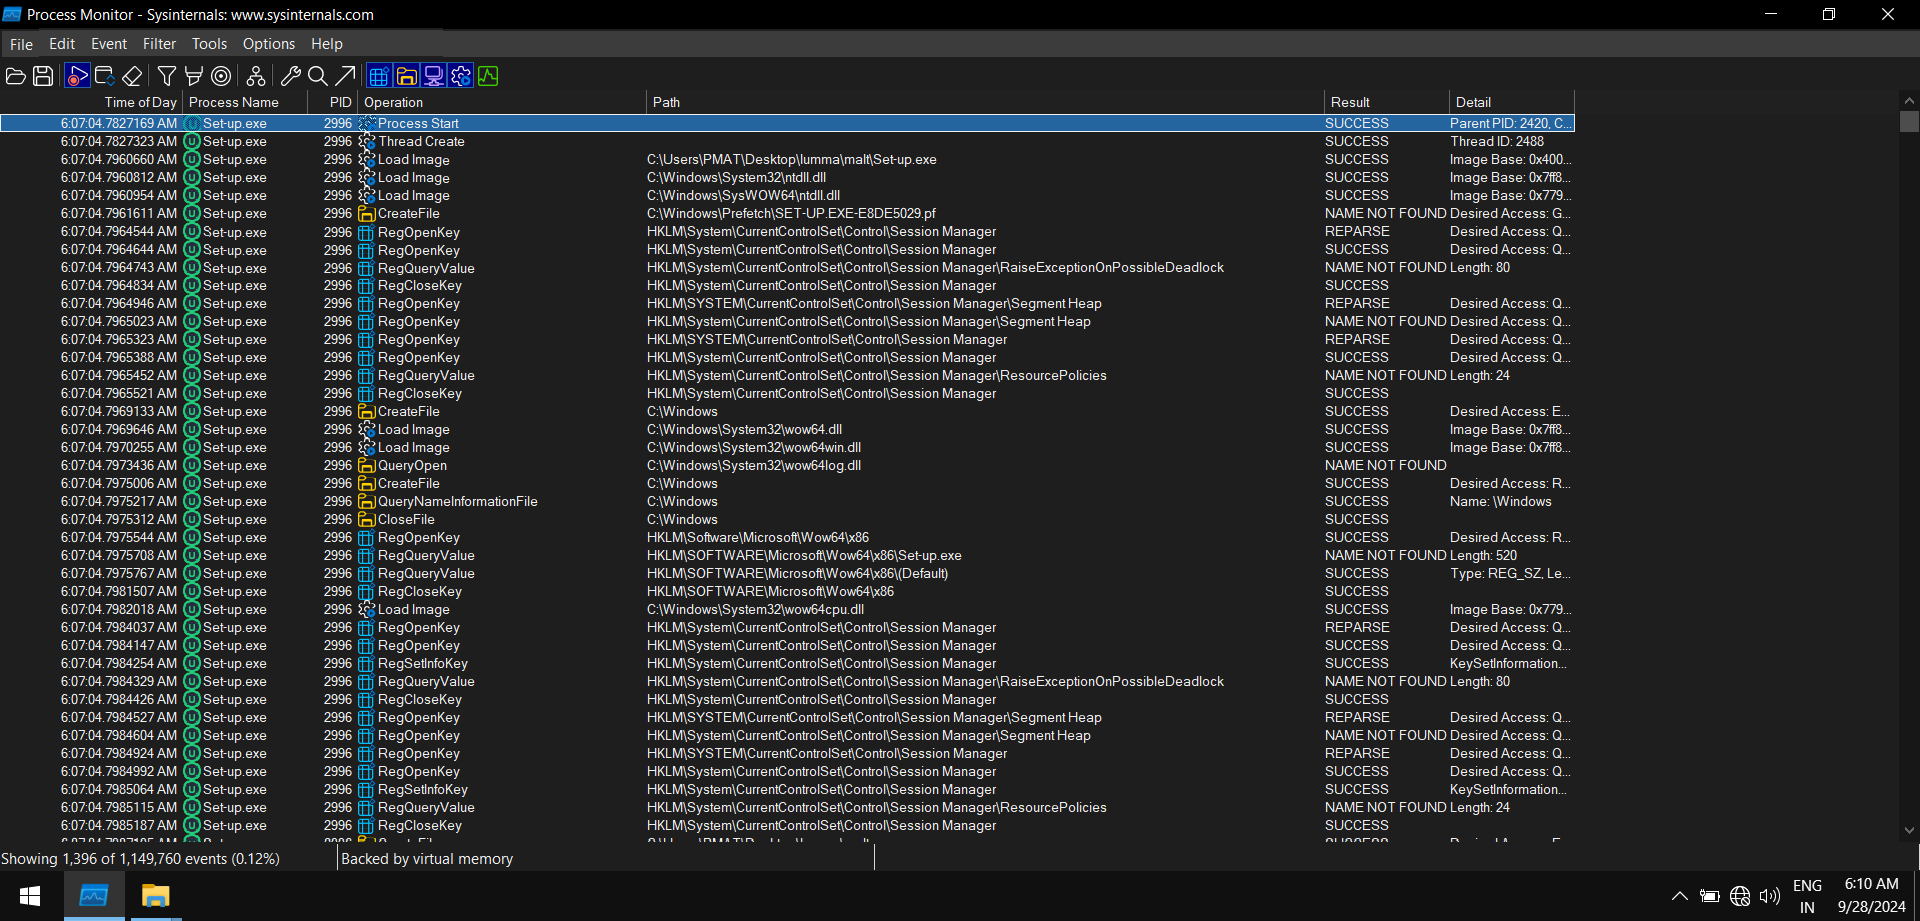Open the Process Tree icon
Viewport: 1920px width, 921px height.
256,76
